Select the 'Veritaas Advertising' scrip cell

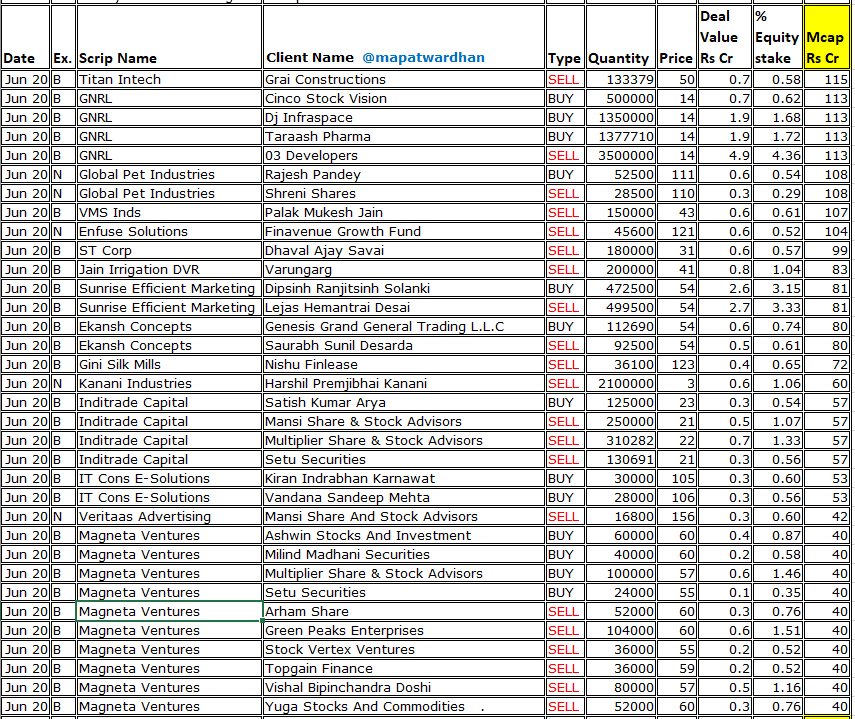point(169,517)
